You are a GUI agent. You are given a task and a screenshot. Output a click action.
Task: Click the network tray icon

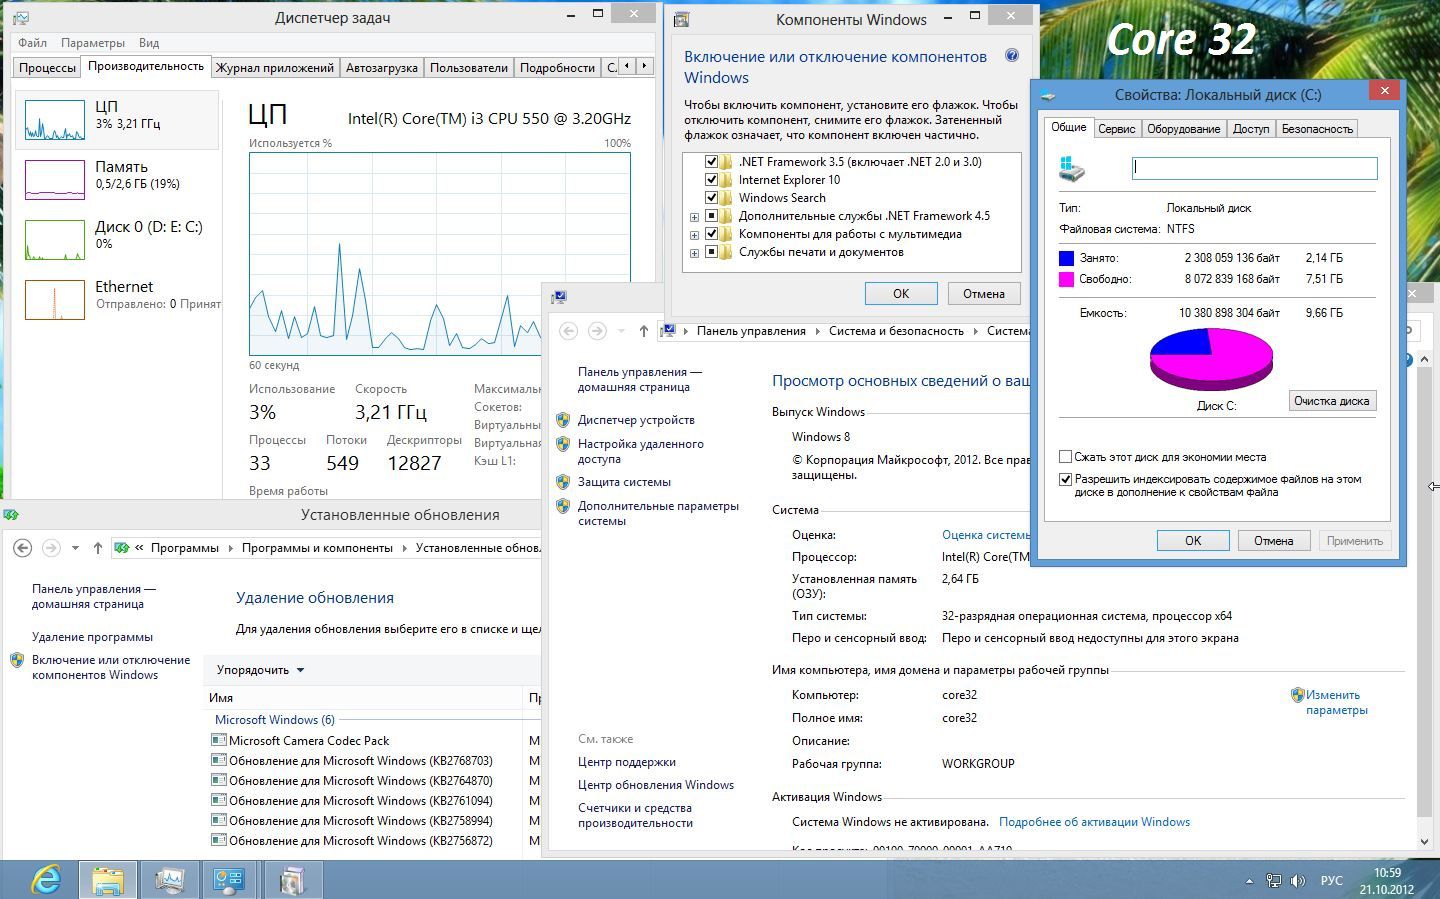click(x=1273, y=881)
